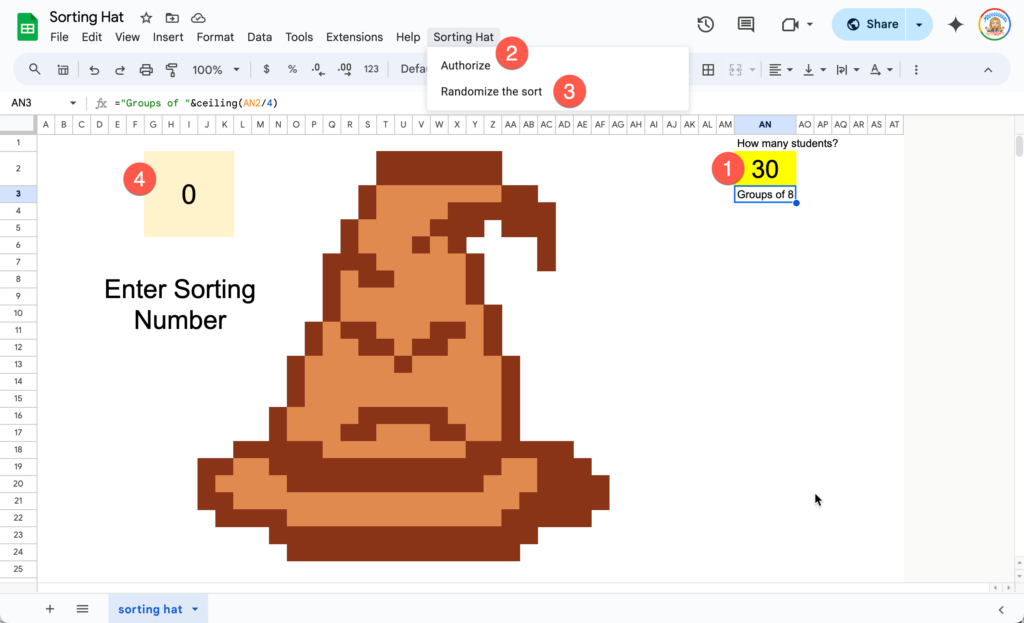Click the Gemini sparkle icon
1024x623 pixels.
tap(955, 25)
